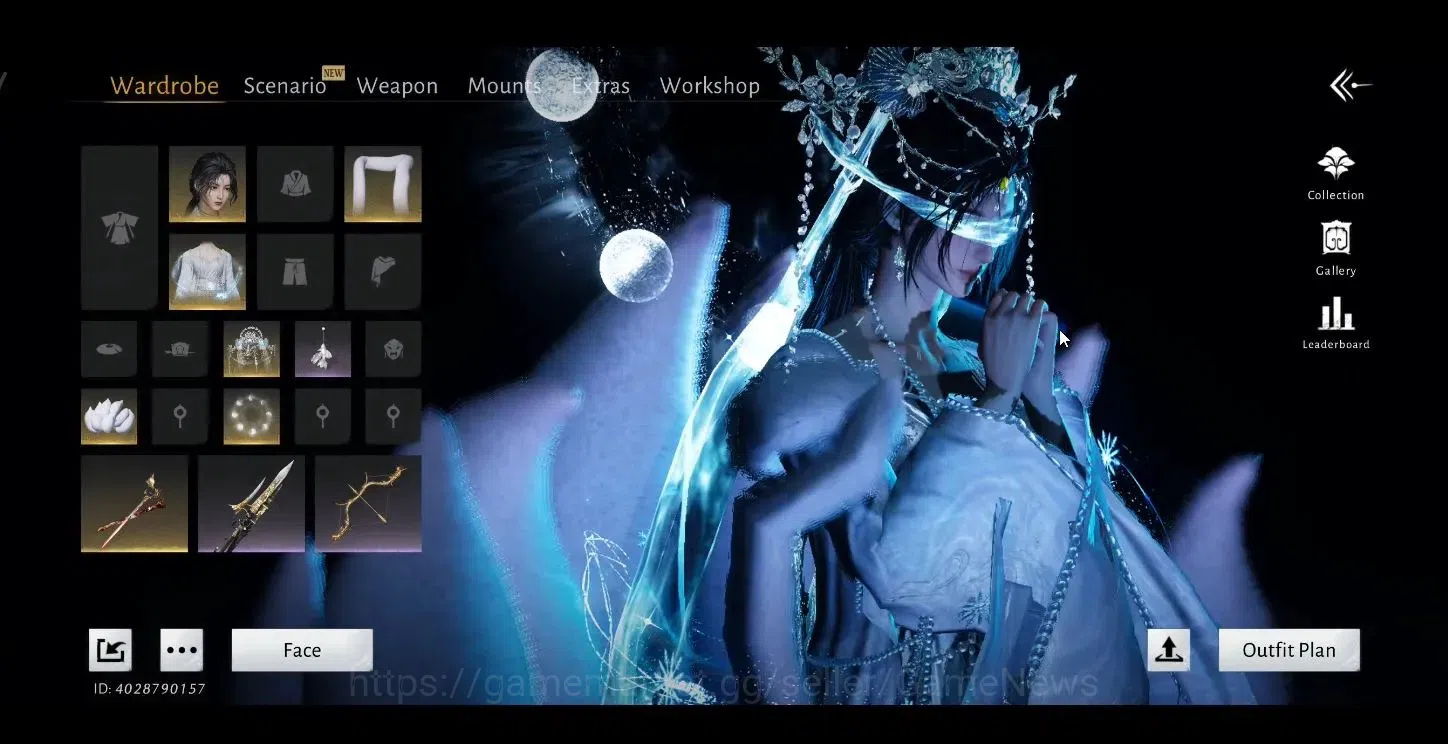1448x744 pixels.
Task: View the Leaderboard
Action: pyautogui.click(x=1336, y=324)
